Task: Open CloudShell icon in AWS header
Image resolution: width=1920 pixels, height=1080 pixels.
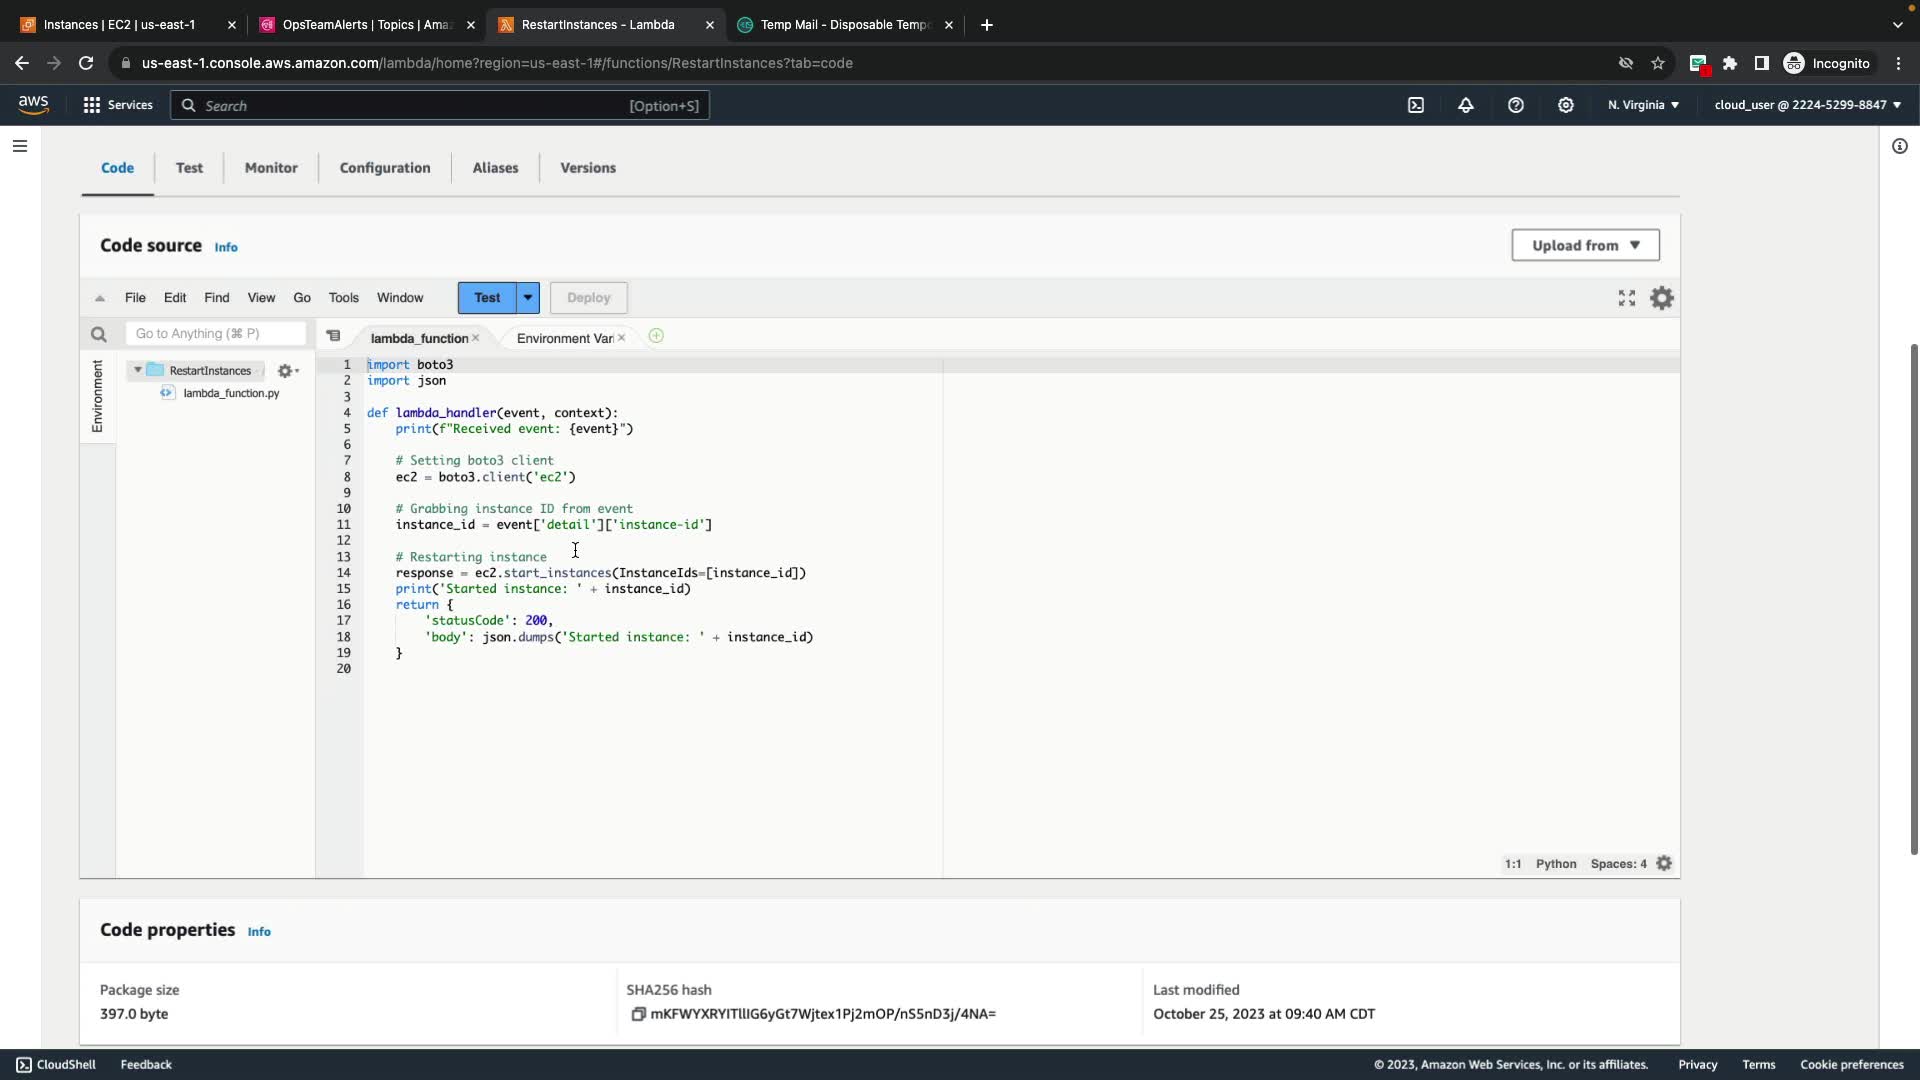Action: [1416, 105]
